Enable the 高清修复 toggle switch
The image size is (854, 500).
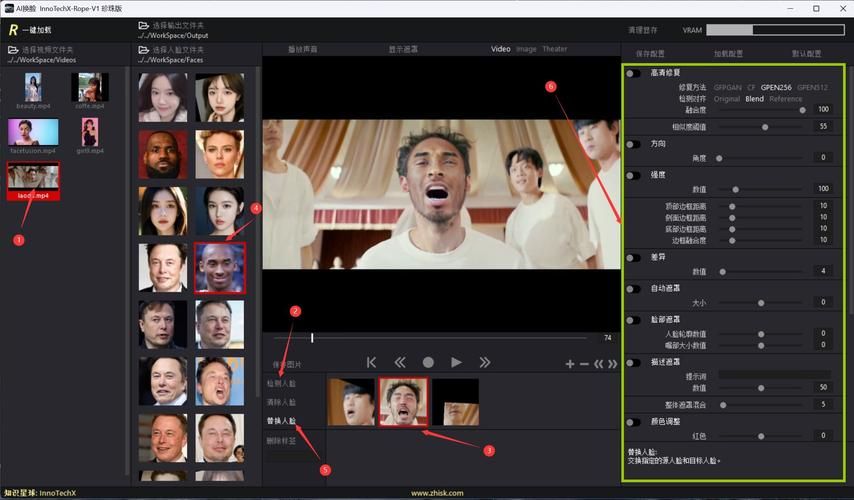[633, 73]
